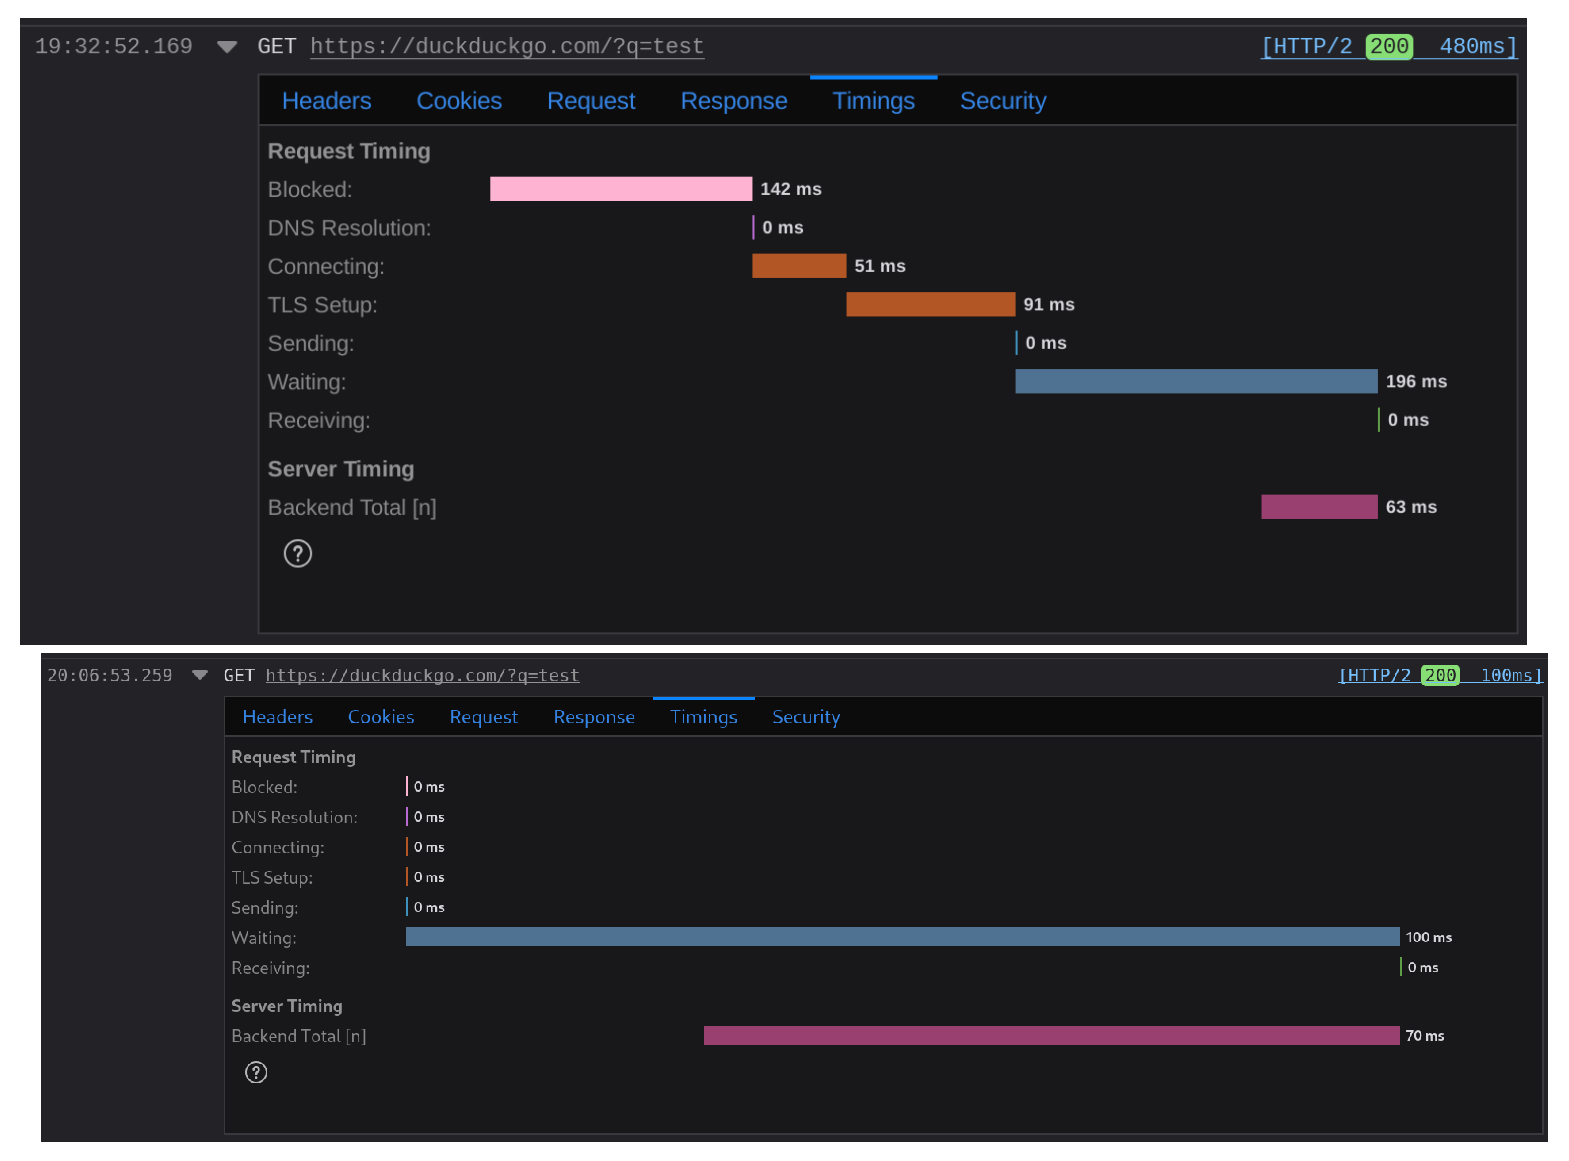
Task: Collapse the 19:32:52.169 request details arrow
Action: tap(227, 47)
